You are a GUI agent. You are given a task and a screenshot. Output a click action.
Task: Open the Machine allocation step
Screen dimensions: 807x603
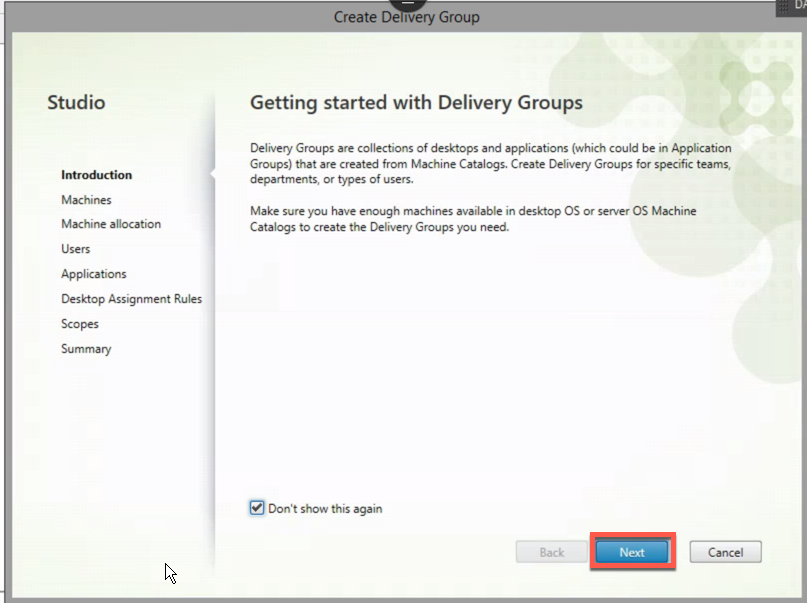coord(111,224)
